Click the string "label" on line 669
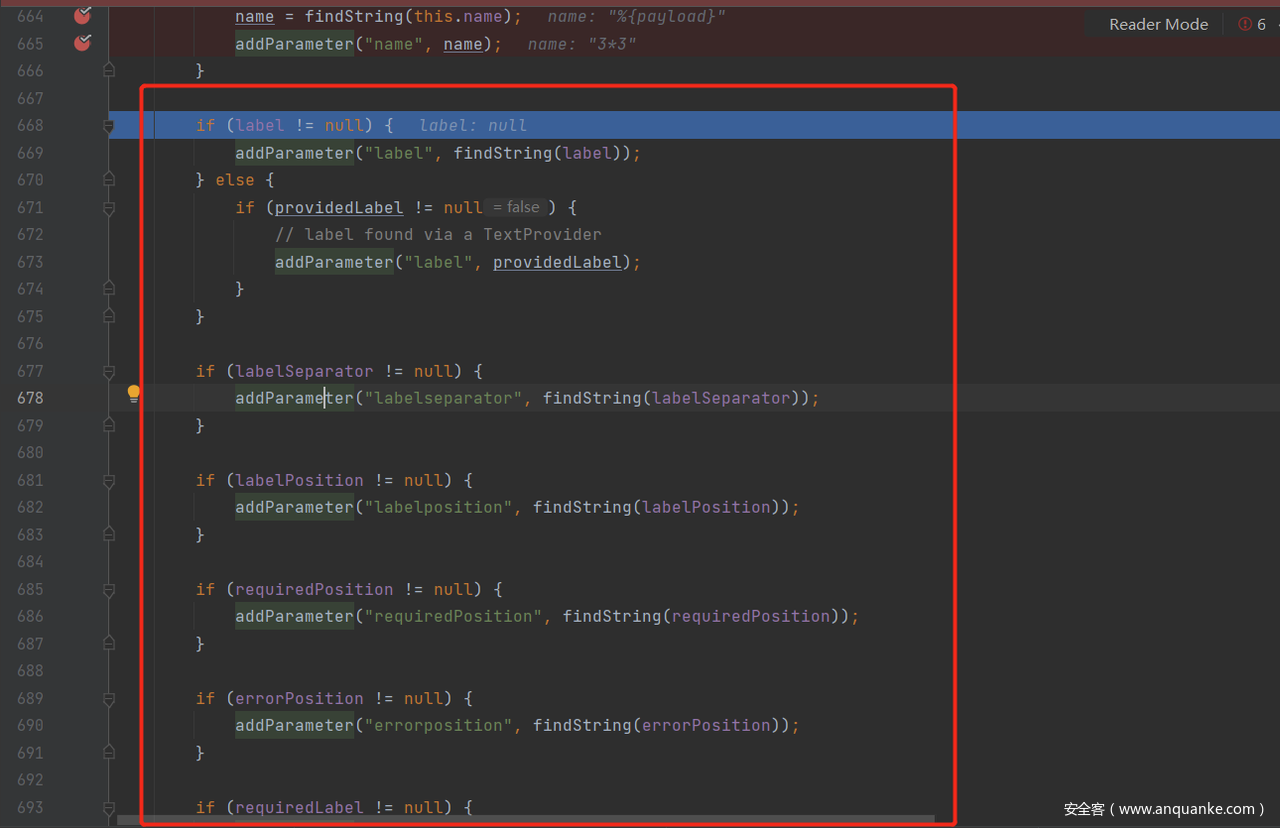 click(x=398, y=153)
